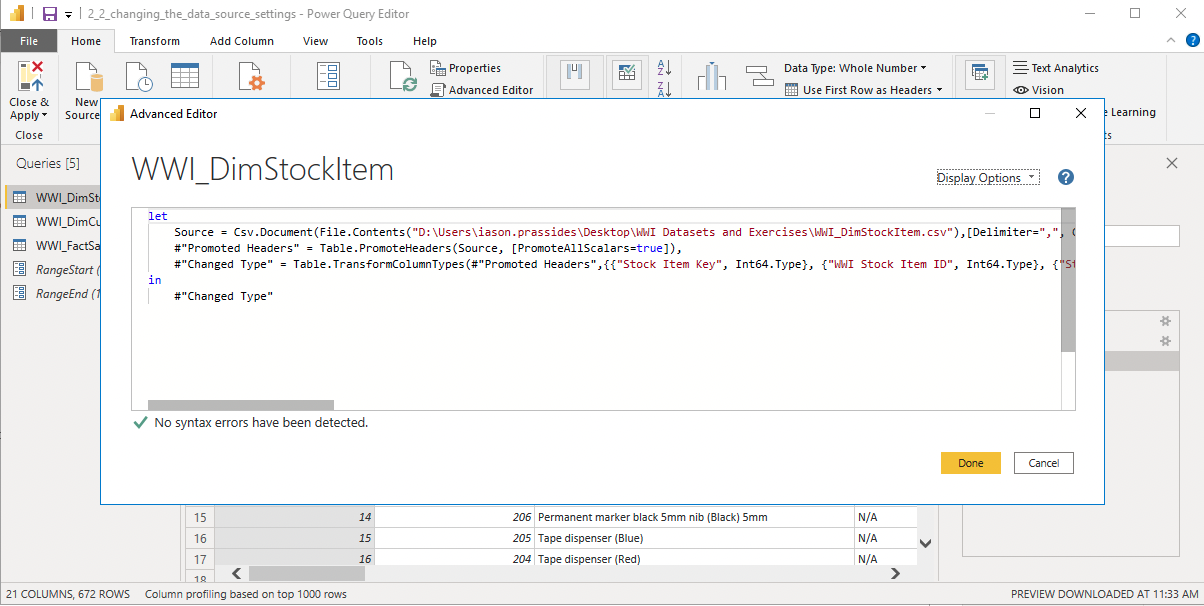Click 'Column profiling based on top 1000 rows'
This screenshot has height=606, width=1204.
[x=246, y=594]
